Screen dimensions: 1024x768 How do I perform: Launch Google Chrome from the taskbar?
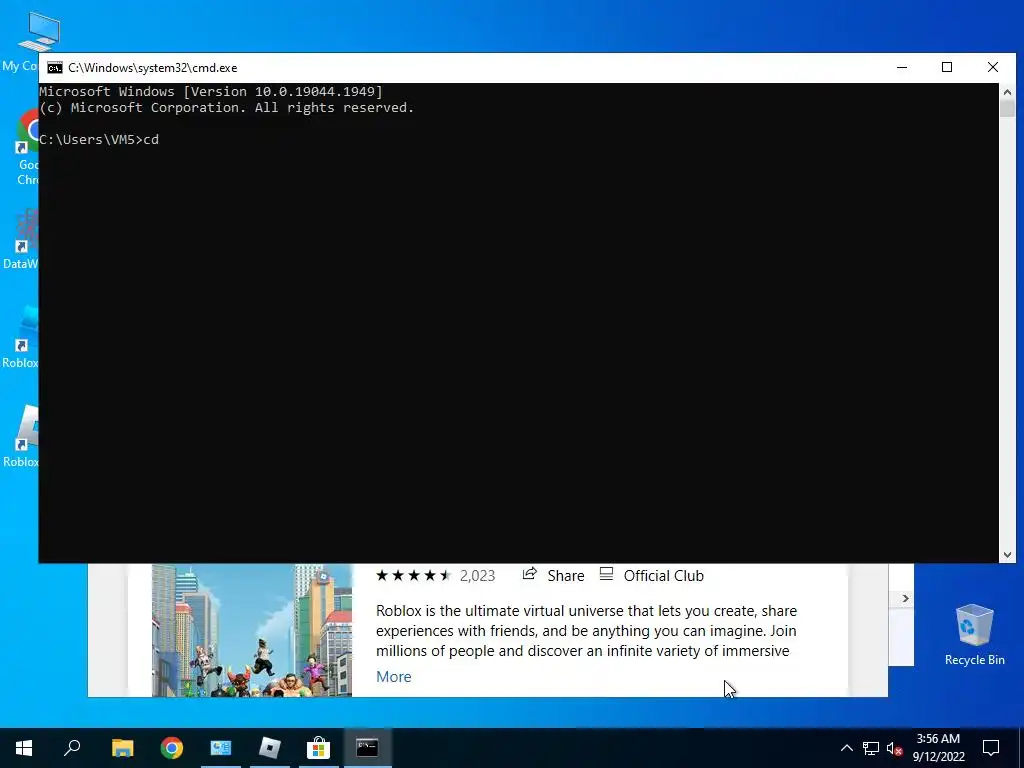coord(172,748)
